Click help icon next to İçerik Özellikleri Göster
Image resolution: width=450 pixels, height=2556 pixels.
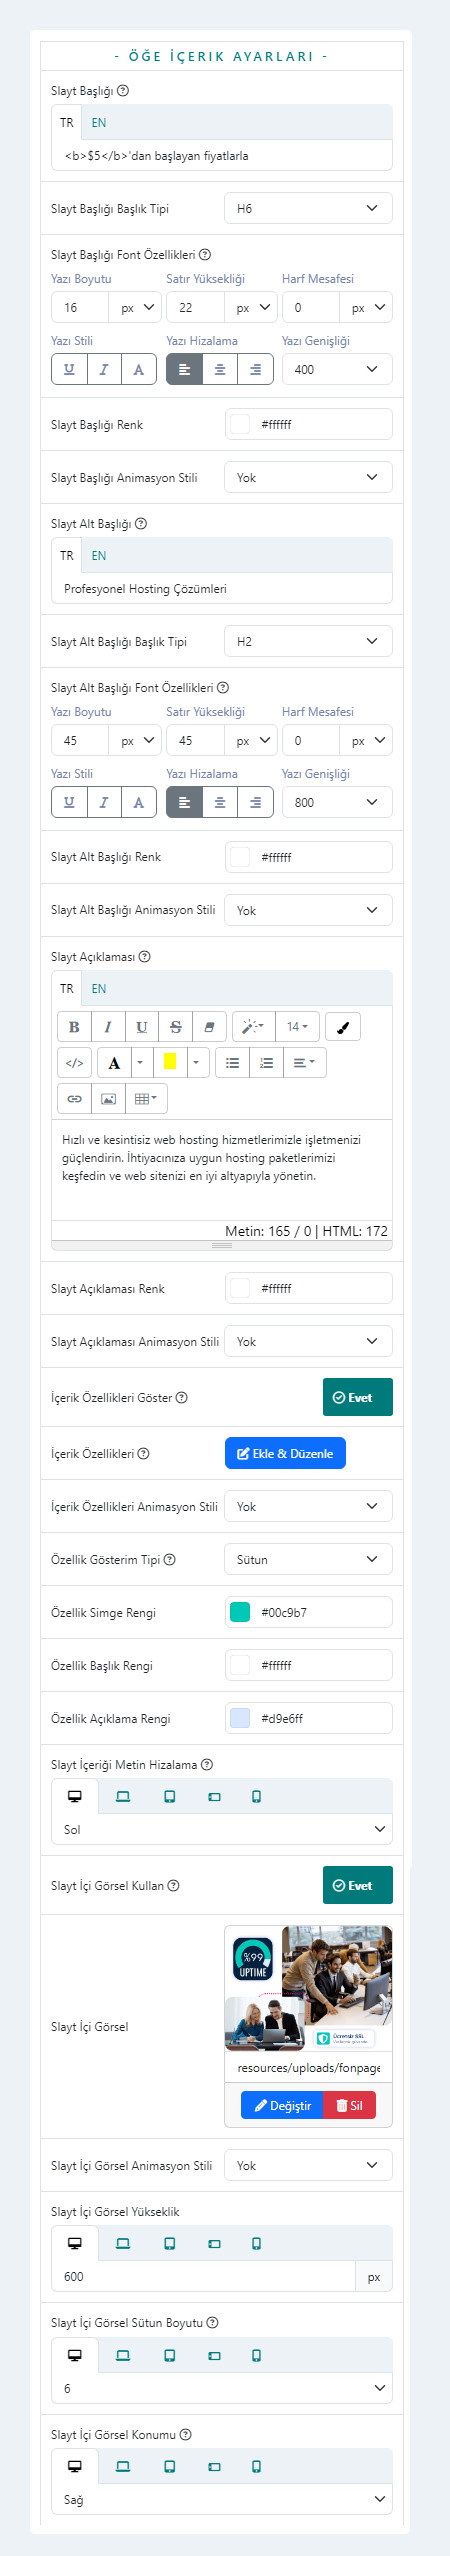182,1397
